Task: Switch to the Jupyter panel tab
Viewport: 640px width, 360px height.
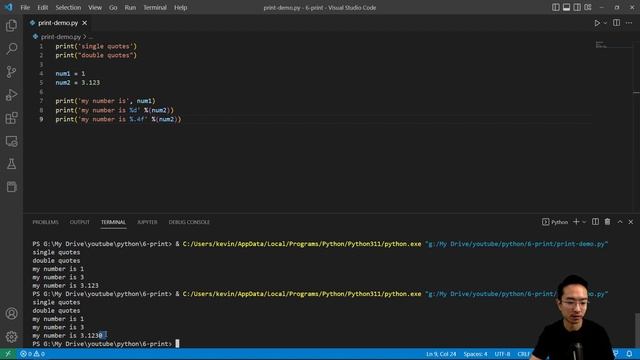Action: point(147,222)
